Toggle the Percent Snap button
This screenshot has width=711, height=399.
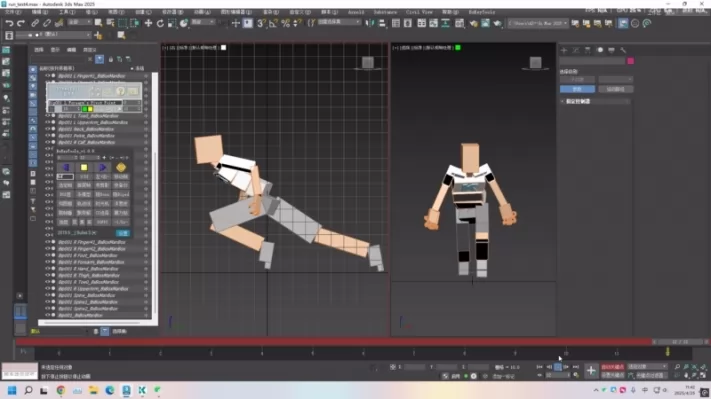pyautogui.click(x=285, y=23)
